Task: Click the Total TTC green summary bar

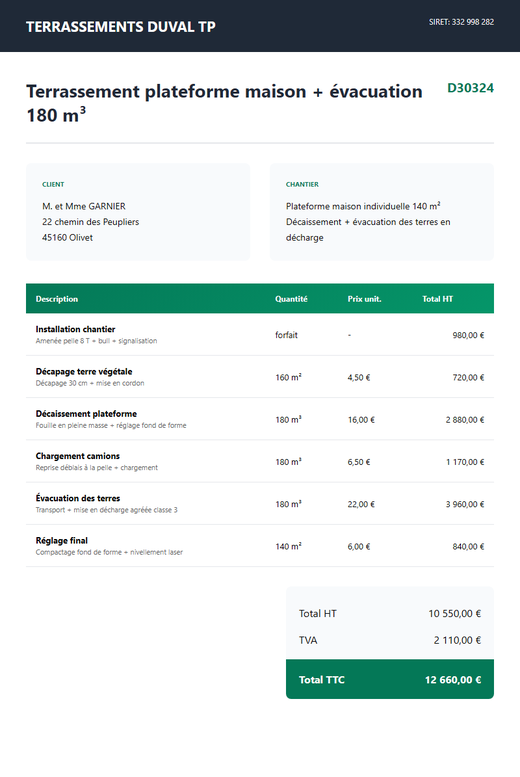Action: coord(390,679)
